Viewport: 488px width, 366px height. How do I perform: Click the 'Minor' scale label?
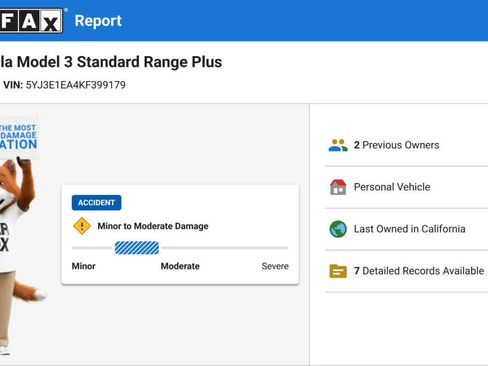click(x=84, y=266)
